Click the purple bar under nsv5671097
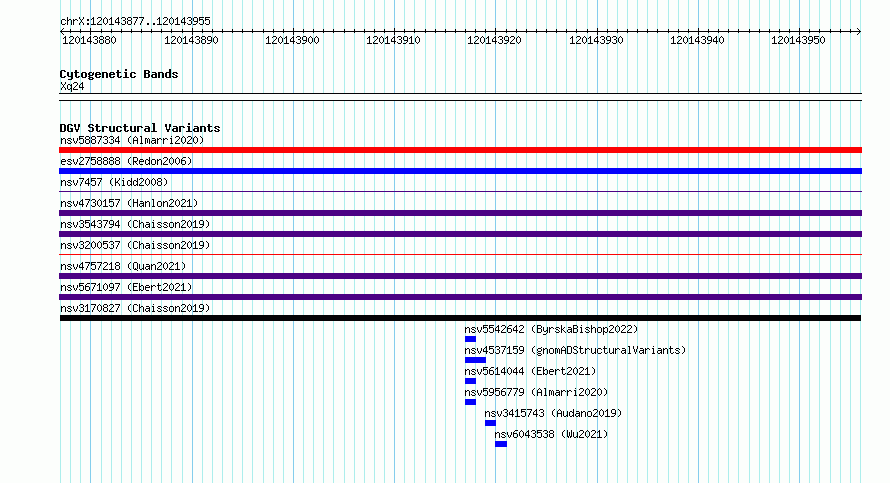890x483 pixels. click(460, 297)
